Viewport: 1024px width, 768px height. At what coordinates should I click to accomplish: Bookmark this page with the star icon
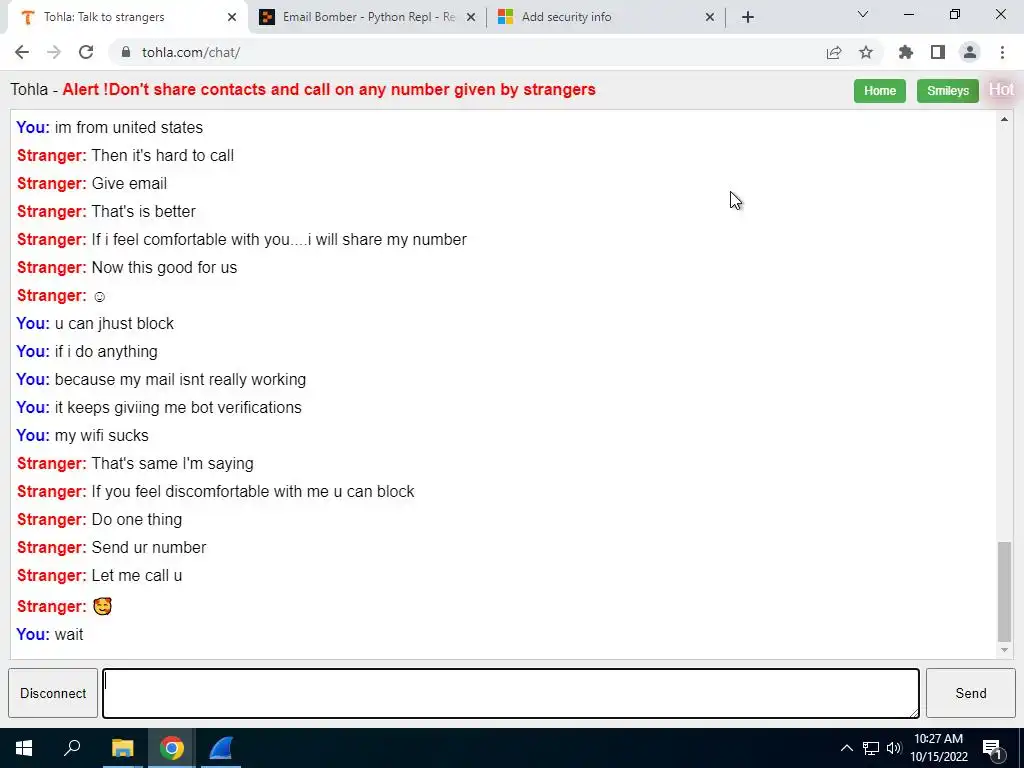866,52
